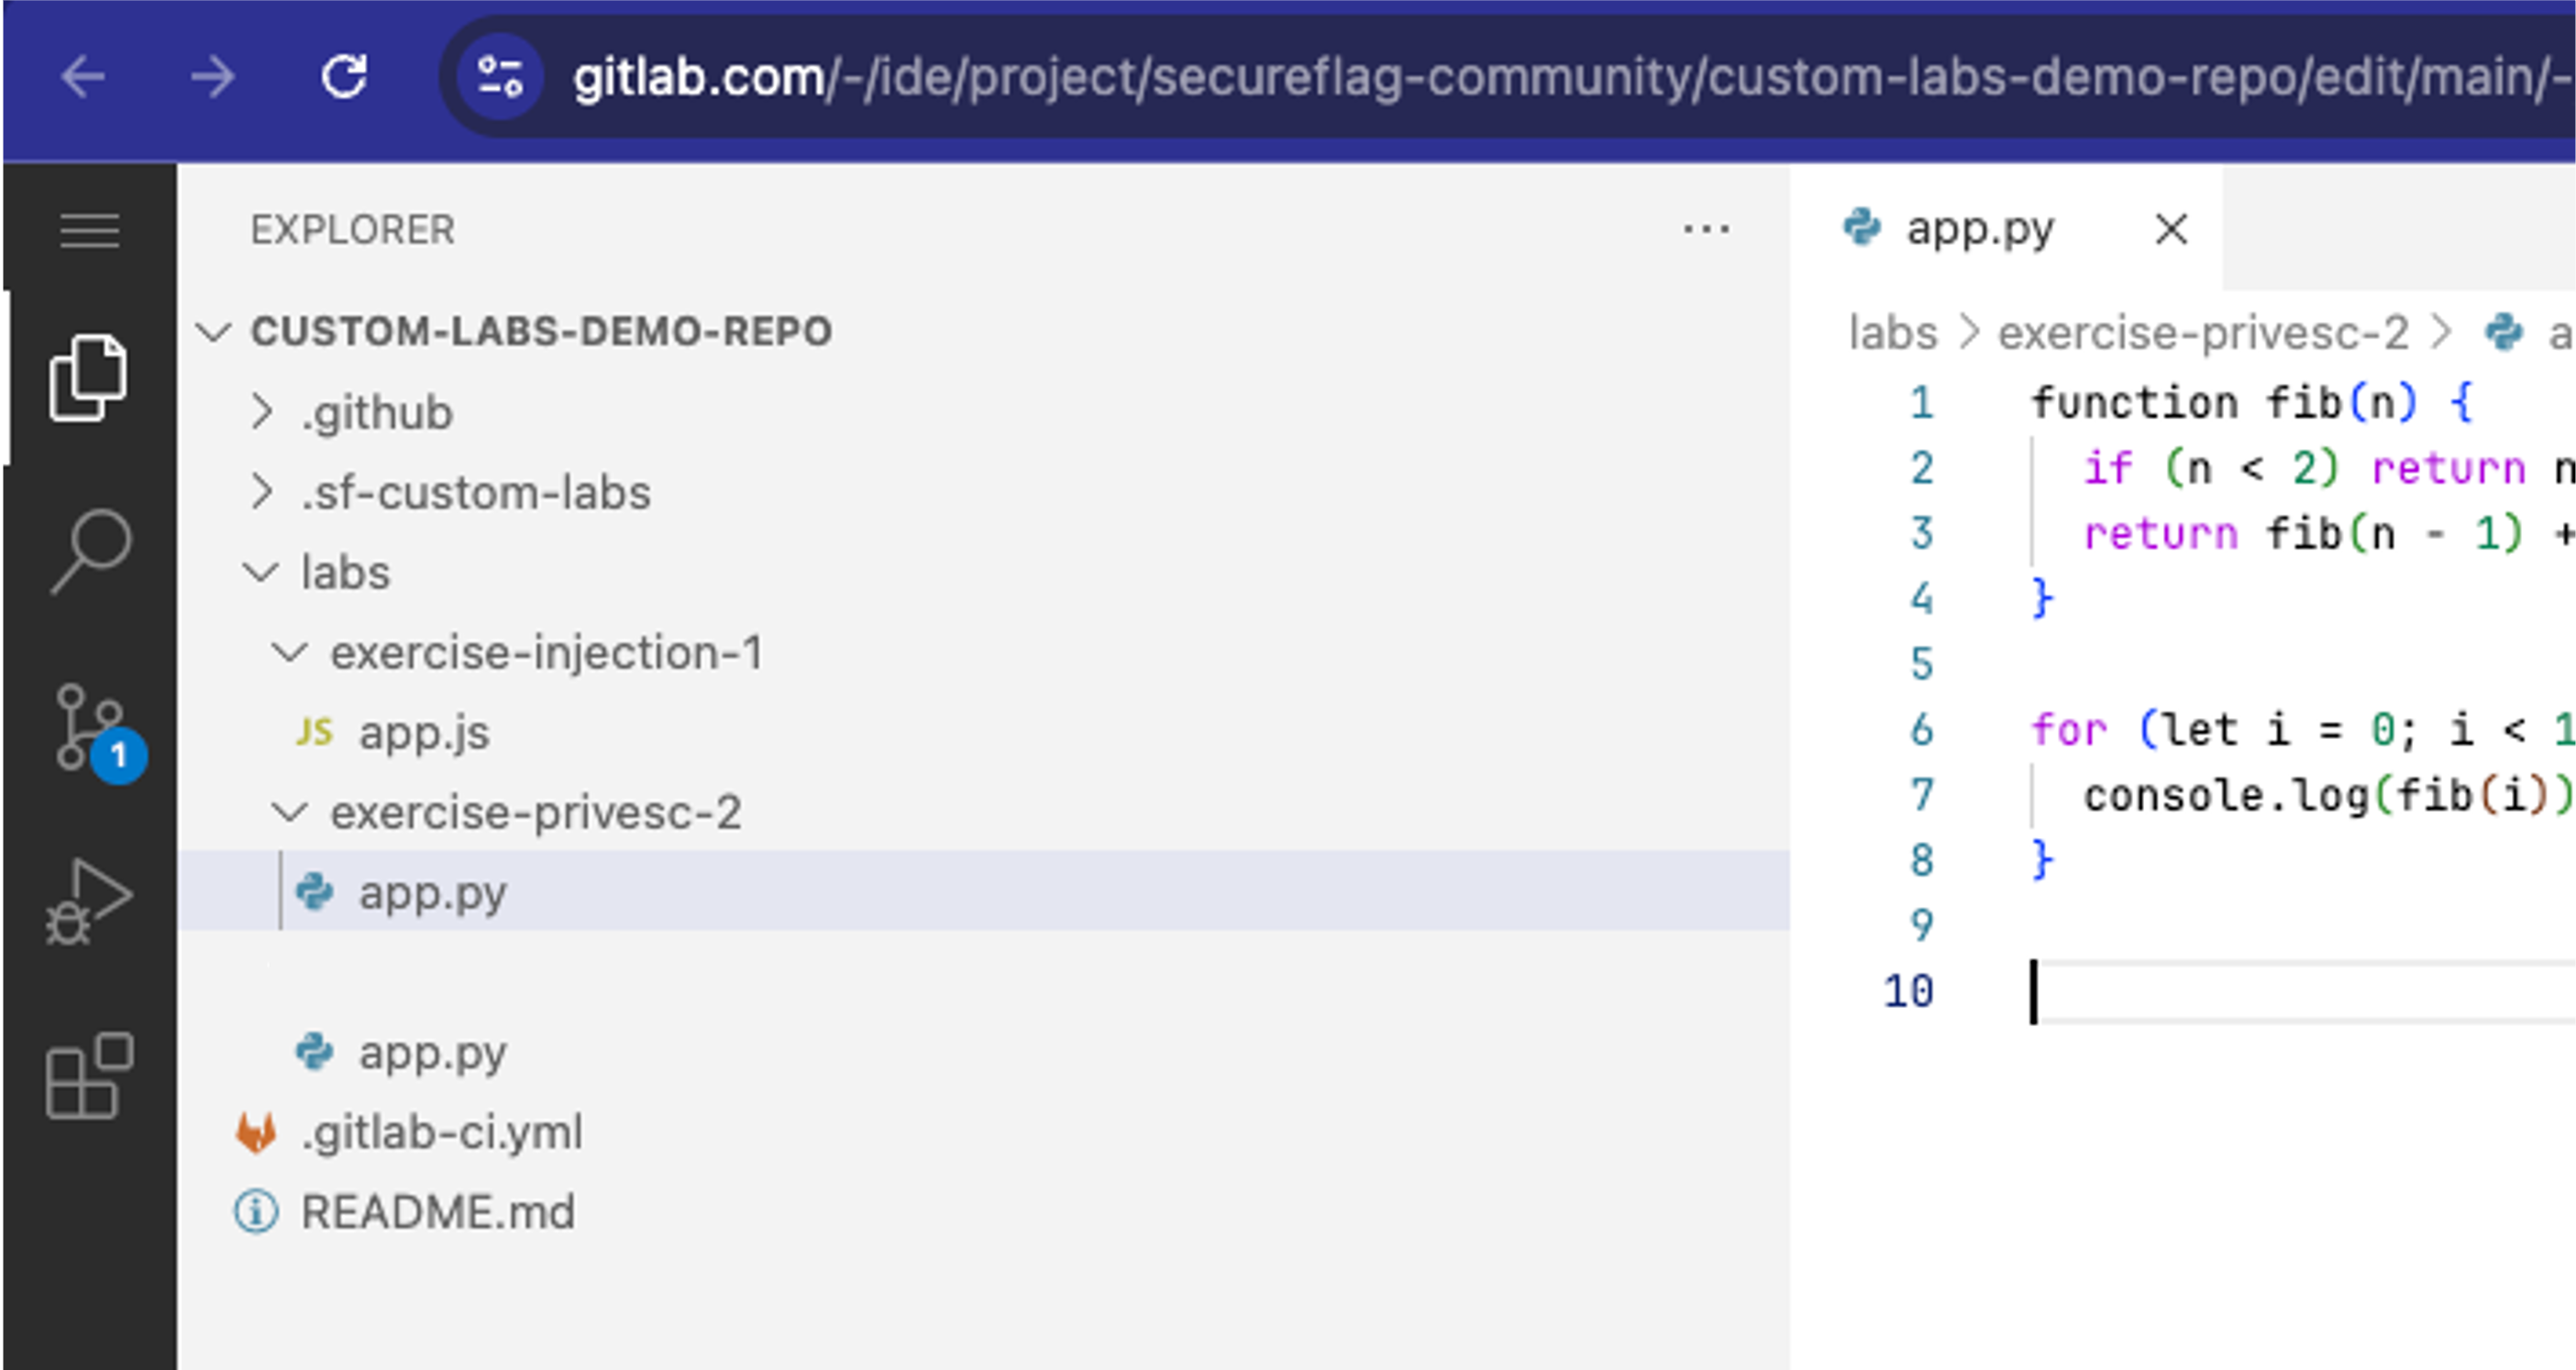Open the Explorer view icon
The image size is (2576, 1370).
click(x=89, y=378)
